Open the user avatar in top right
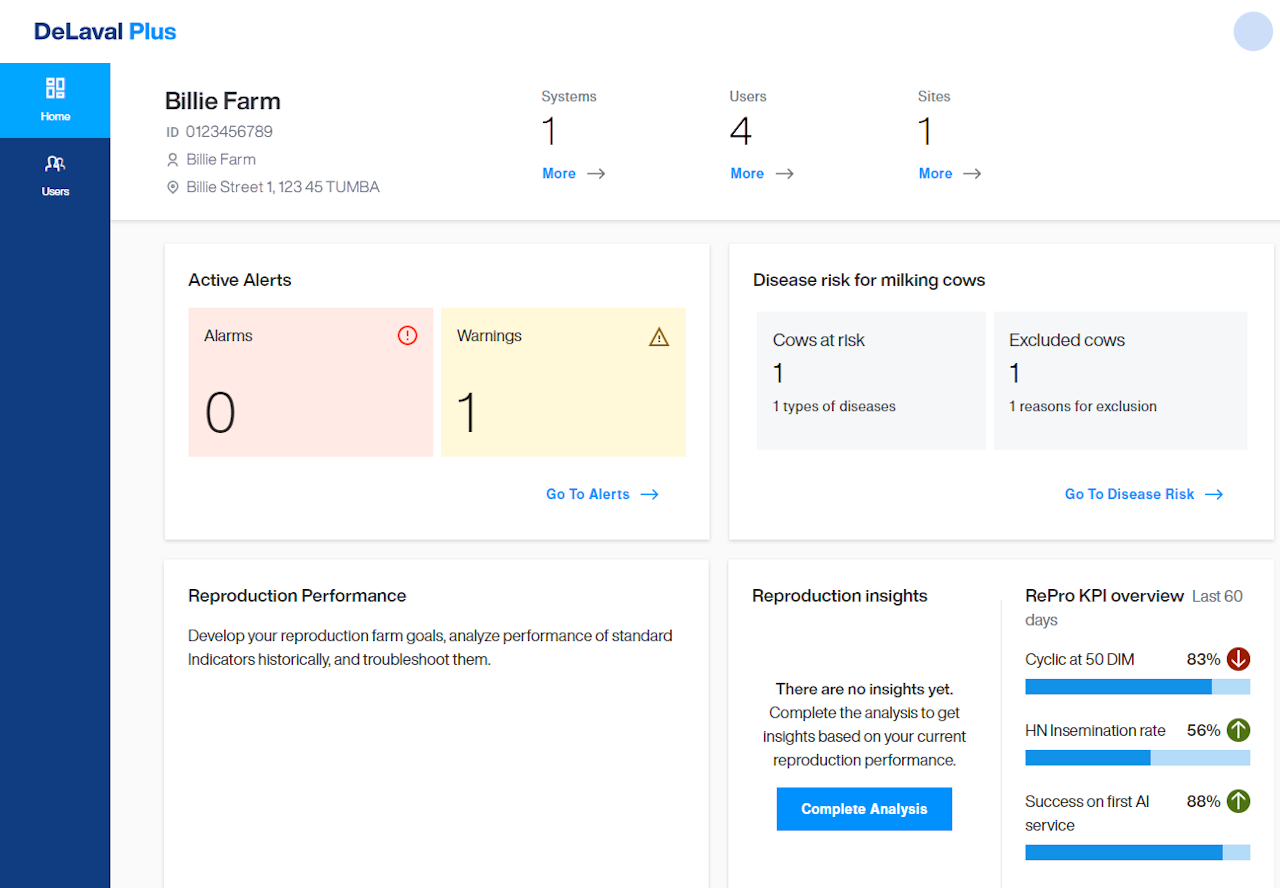Image resolution: width=1280 pixels, height=888 pixels. [x=1252, y=31]
